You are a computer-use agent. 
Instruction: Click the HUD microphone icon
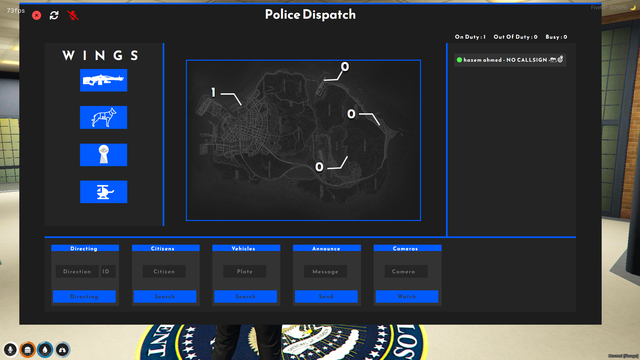[x=10, y=350]
